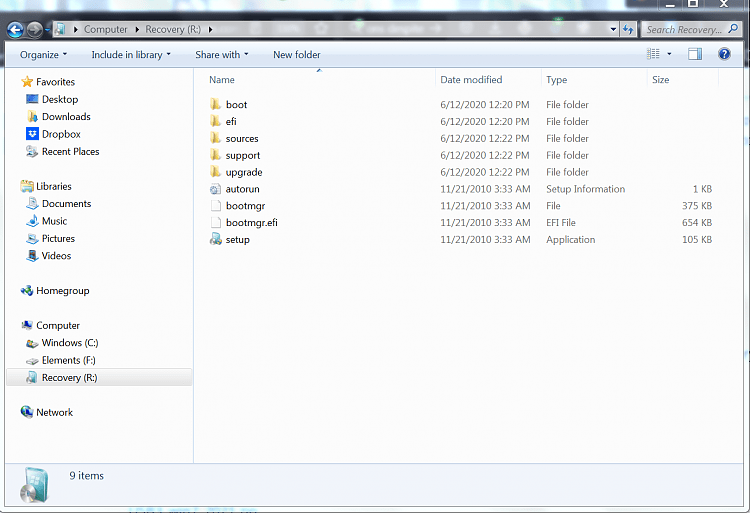Click the Search Recovery input field
This screenshot has width=750, height=513.
pos(684,30)
